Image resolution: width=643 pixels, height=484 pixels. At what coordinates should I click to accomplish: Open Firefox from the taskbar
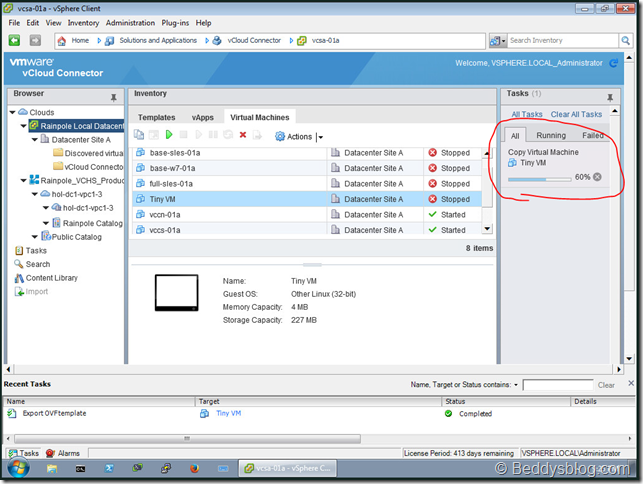[194, 468]
